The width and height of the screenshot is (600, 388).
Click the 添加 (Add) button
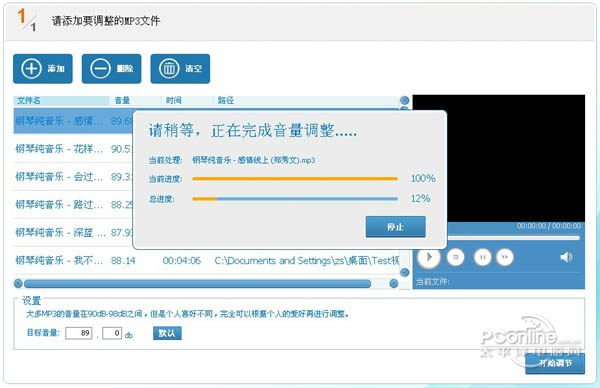tap(43, 69)
